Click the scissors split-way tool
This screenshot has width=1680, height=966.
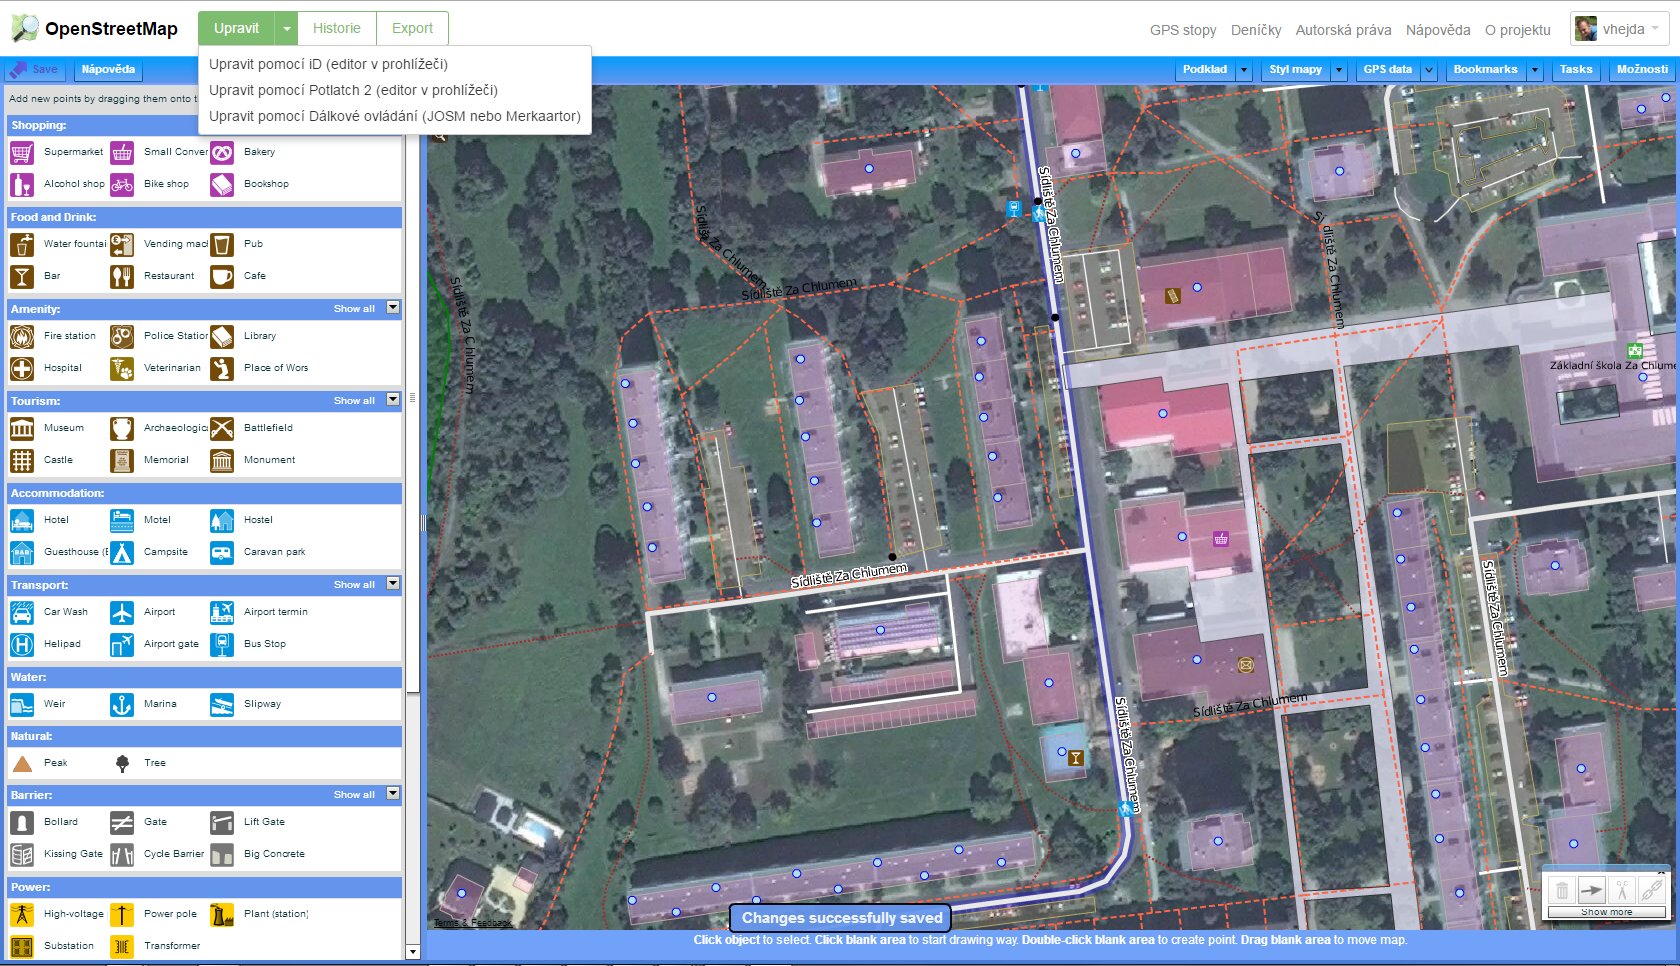(1622, 889)
